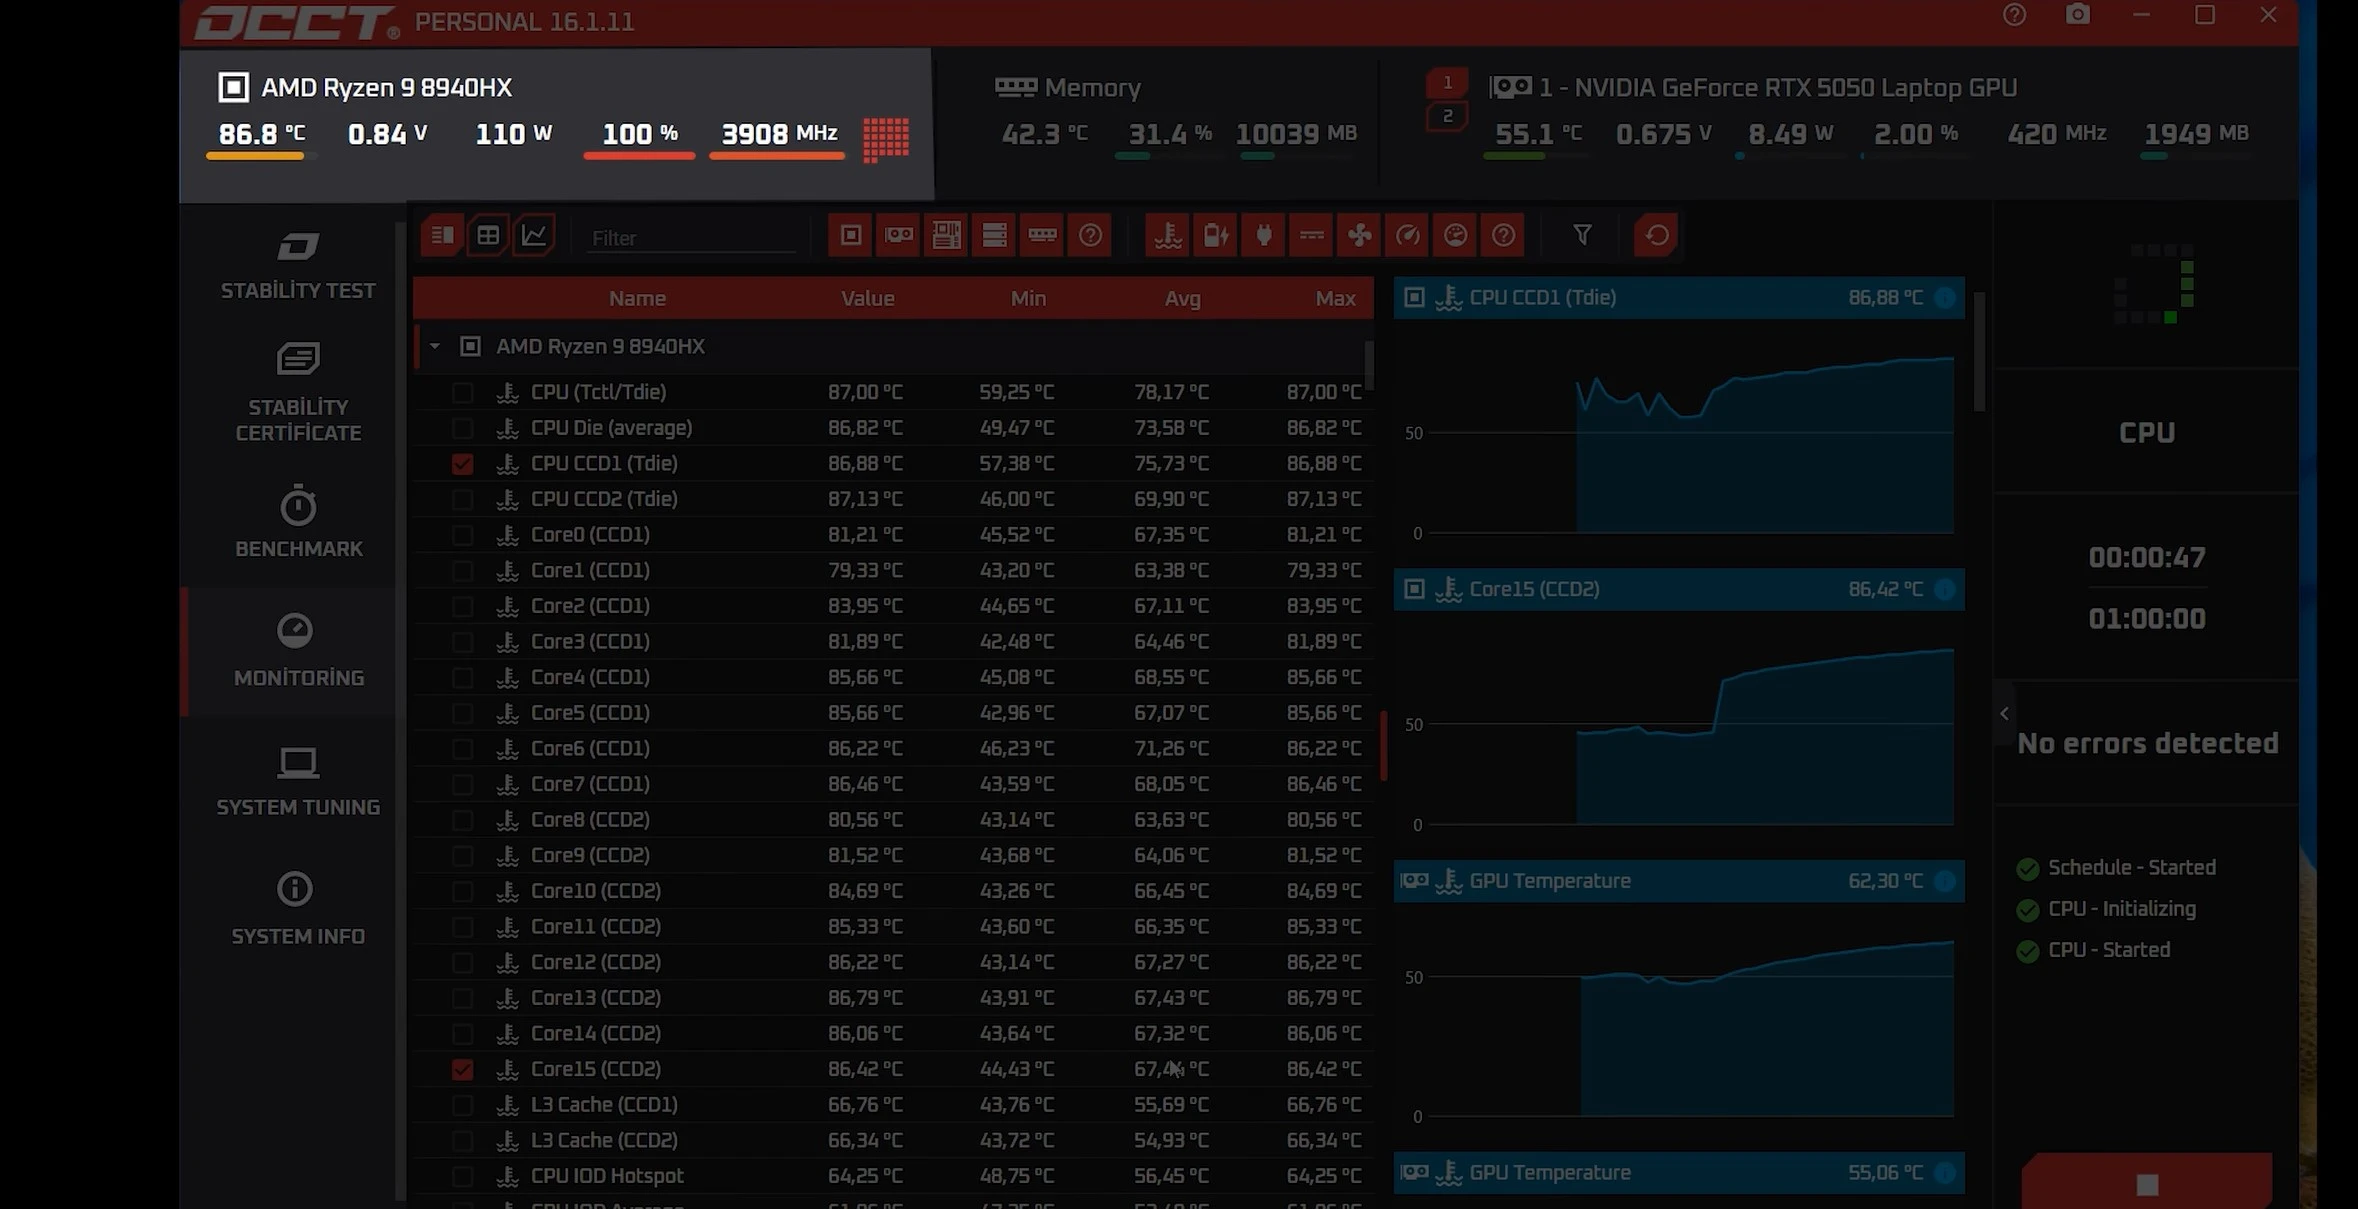The image size is (2358, 1209).
Task: Toggle the storage hardware filter icon
Action: [x=994, y=236]
